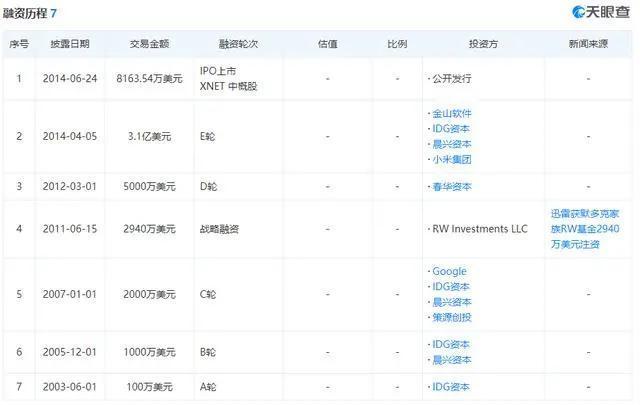The width and height of the screenshot is (640, 405).
Task: Select the B轮 round cell
Action: click(208, 352)
